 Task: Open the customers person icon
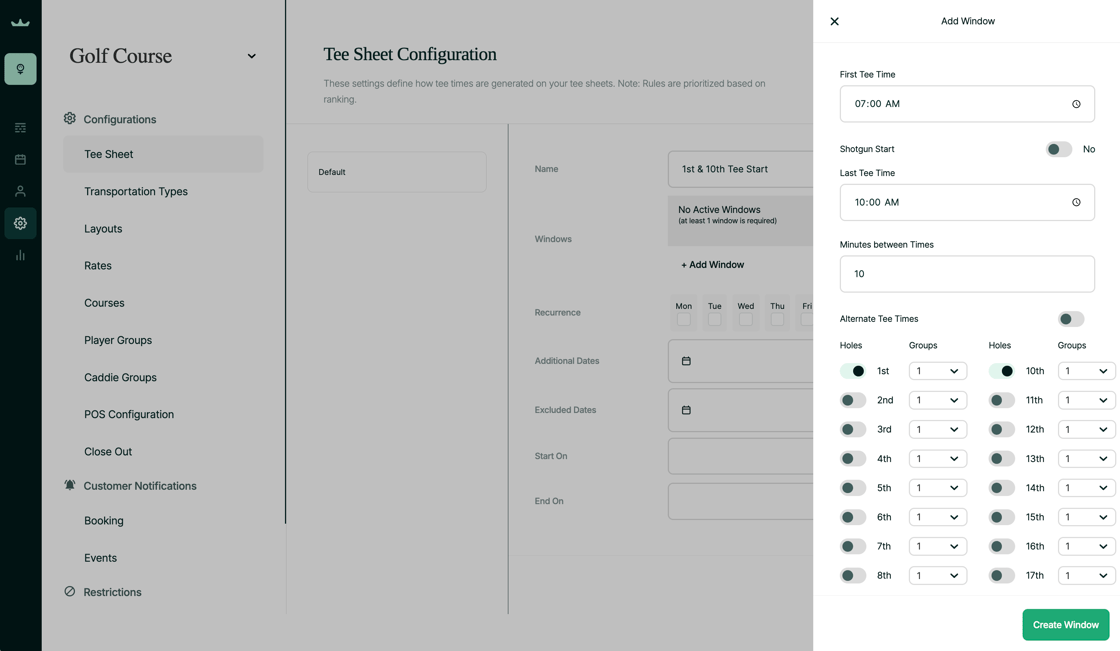click(x=20, y=191)
